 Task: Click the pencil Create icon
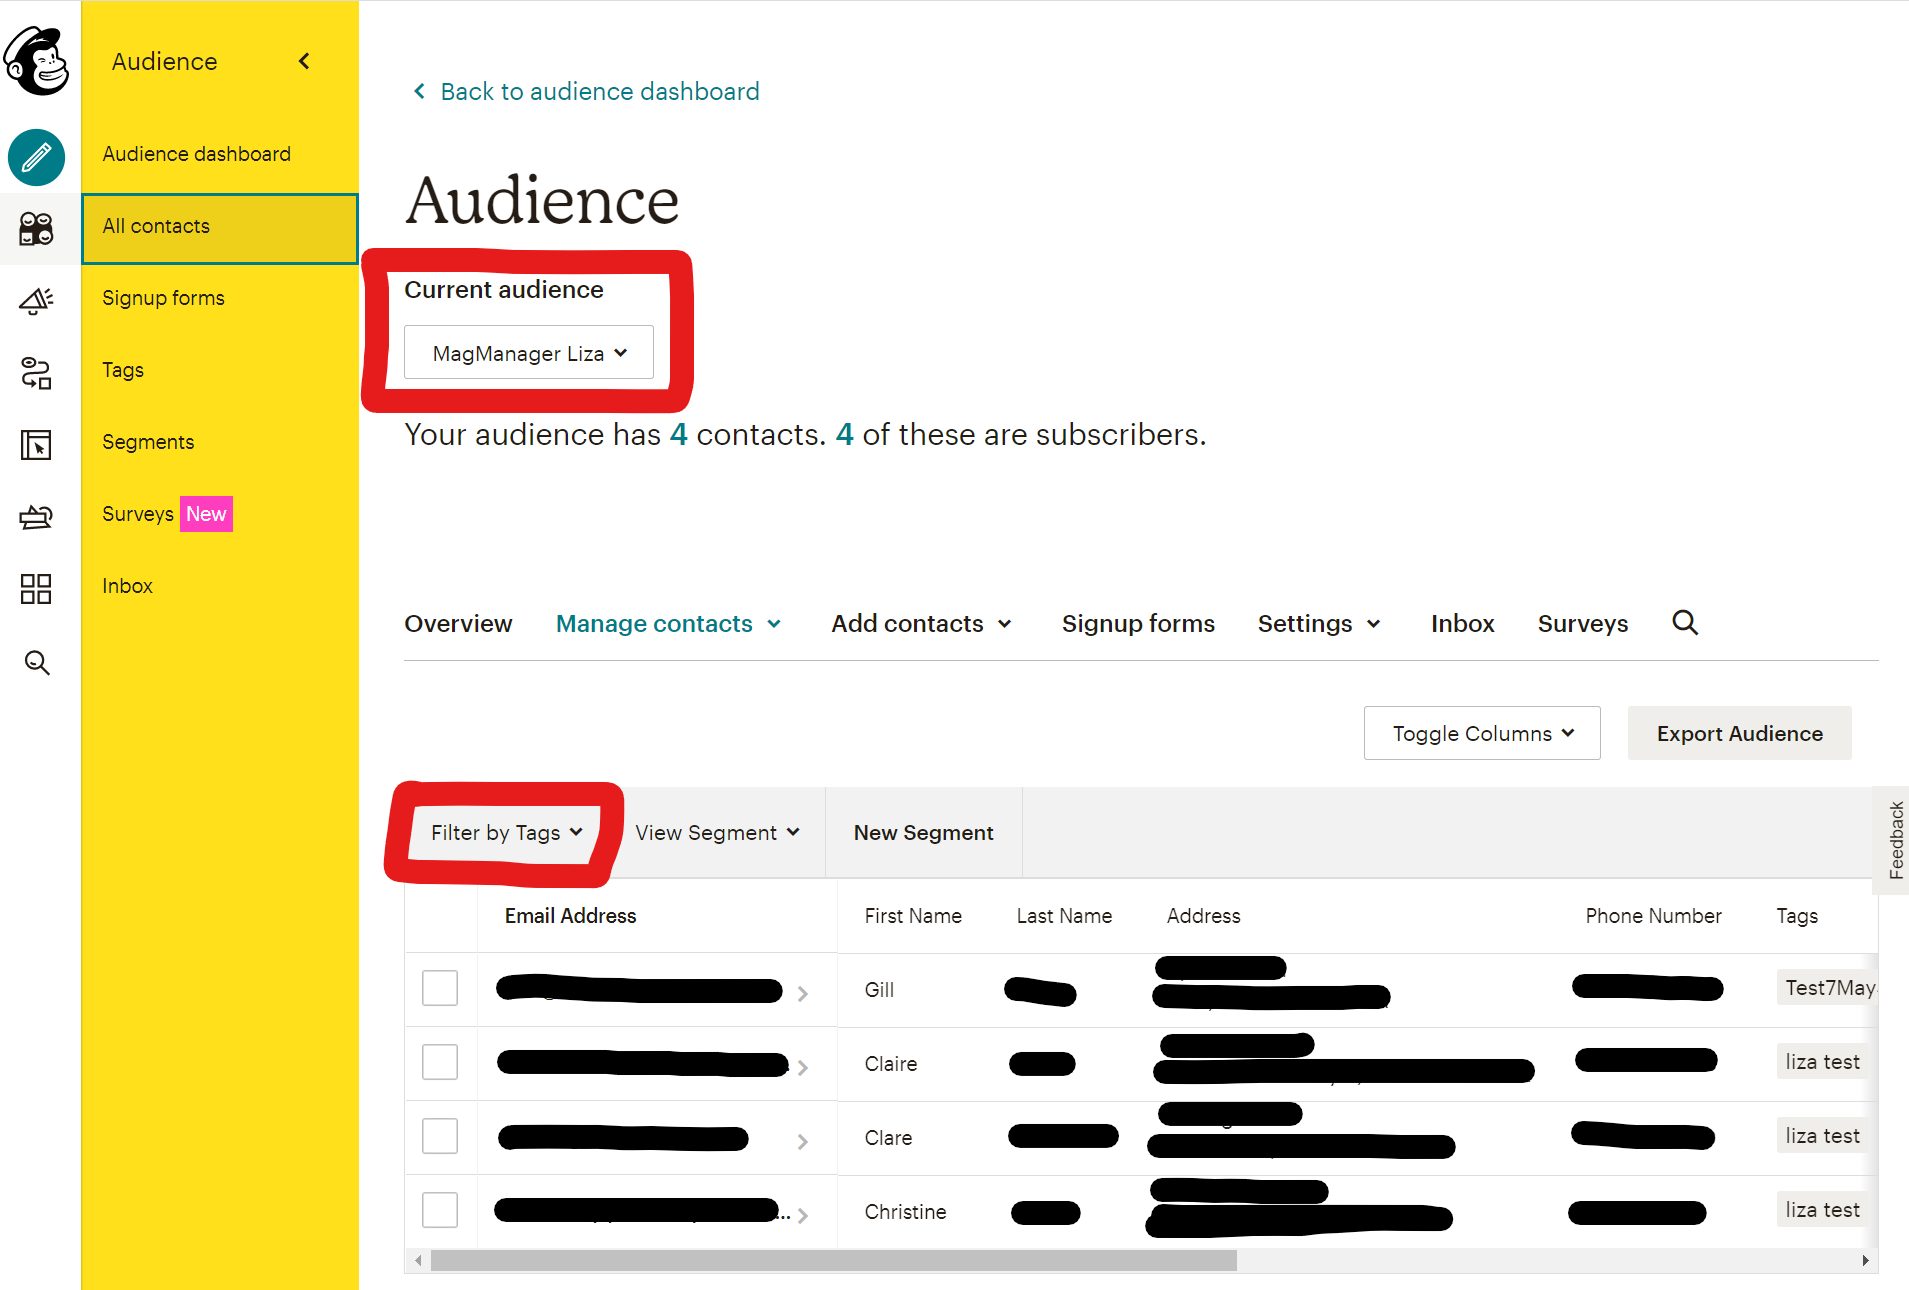coord(37,158)
